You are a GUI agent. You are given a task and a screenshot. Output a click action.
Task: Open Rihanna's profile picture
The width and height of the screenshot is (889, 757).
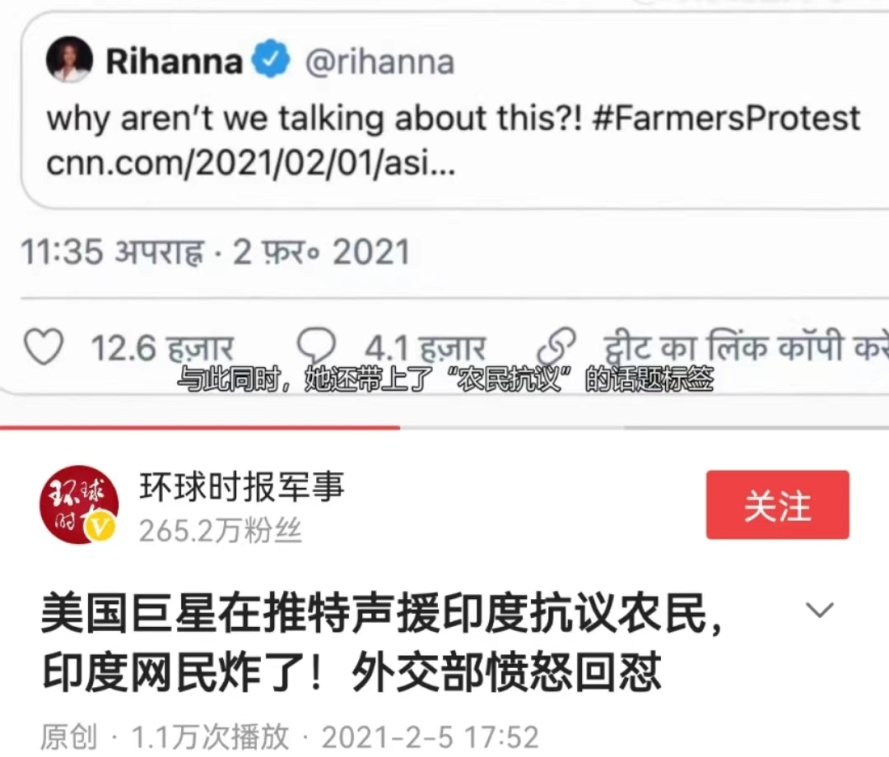[69, 60]
